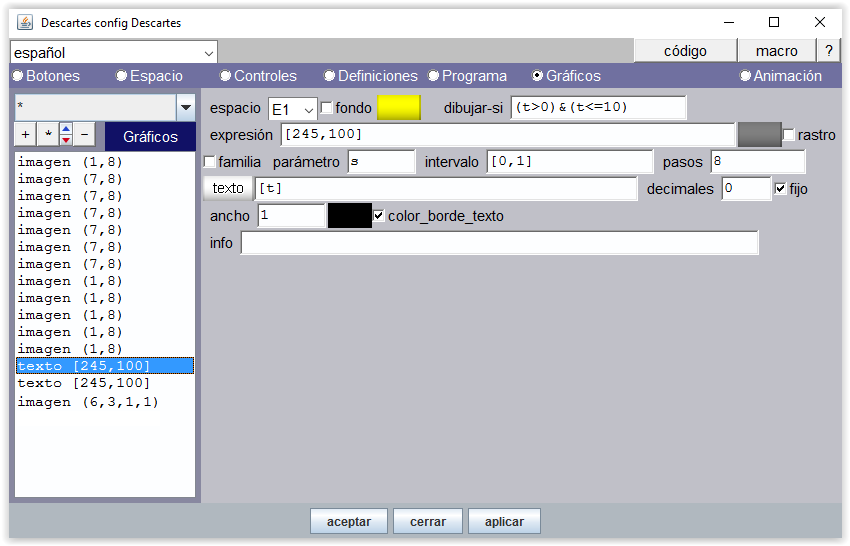This screenshot has width=850, height=546.
Task: Open the asterisk filter dropdown above list
Action: click(185, 108)
